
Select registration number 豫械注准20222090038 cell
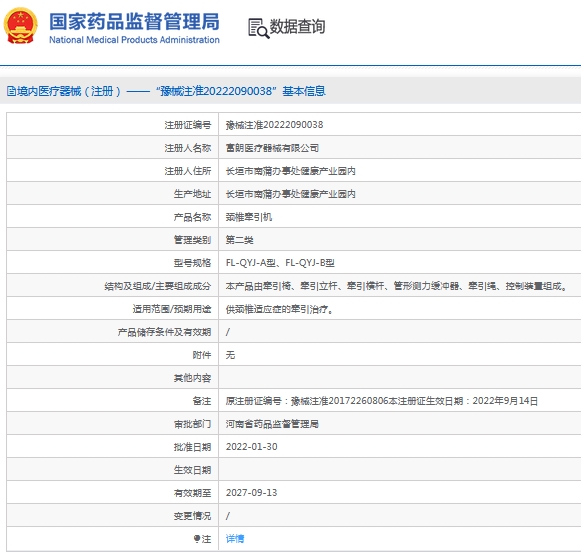tap(275, 125)
